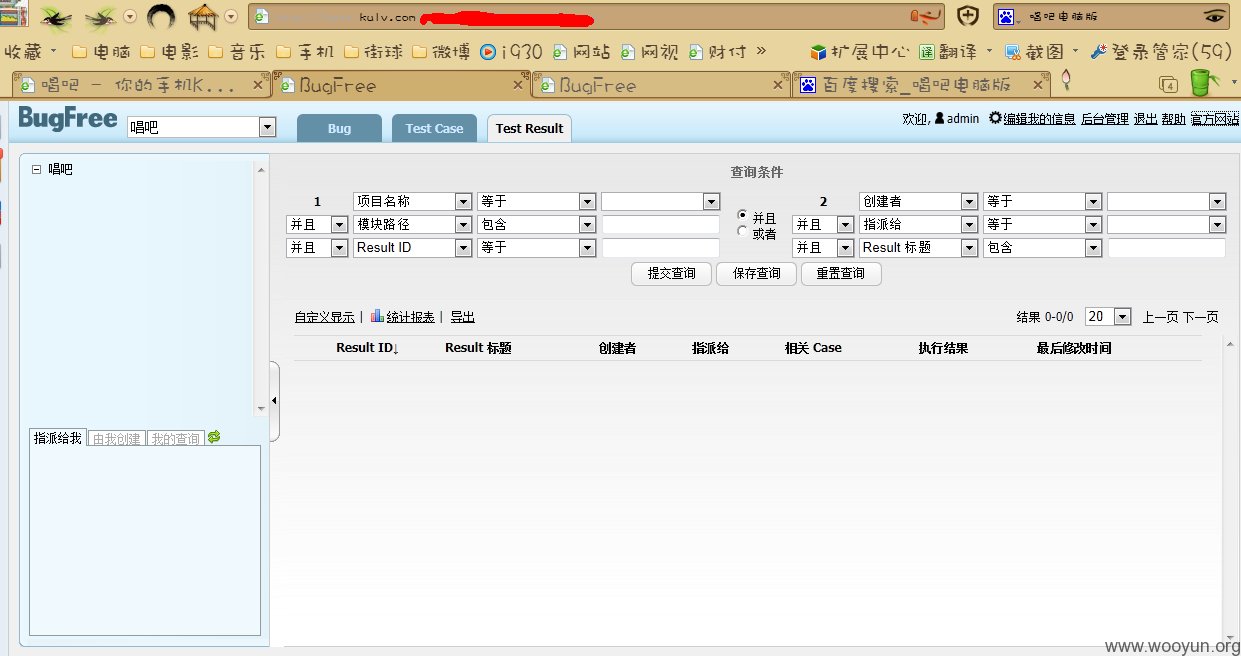Screen dimensions: 1241x656
Task: Open 后台管理 admin link
Action: click(x=1105, y=118)
